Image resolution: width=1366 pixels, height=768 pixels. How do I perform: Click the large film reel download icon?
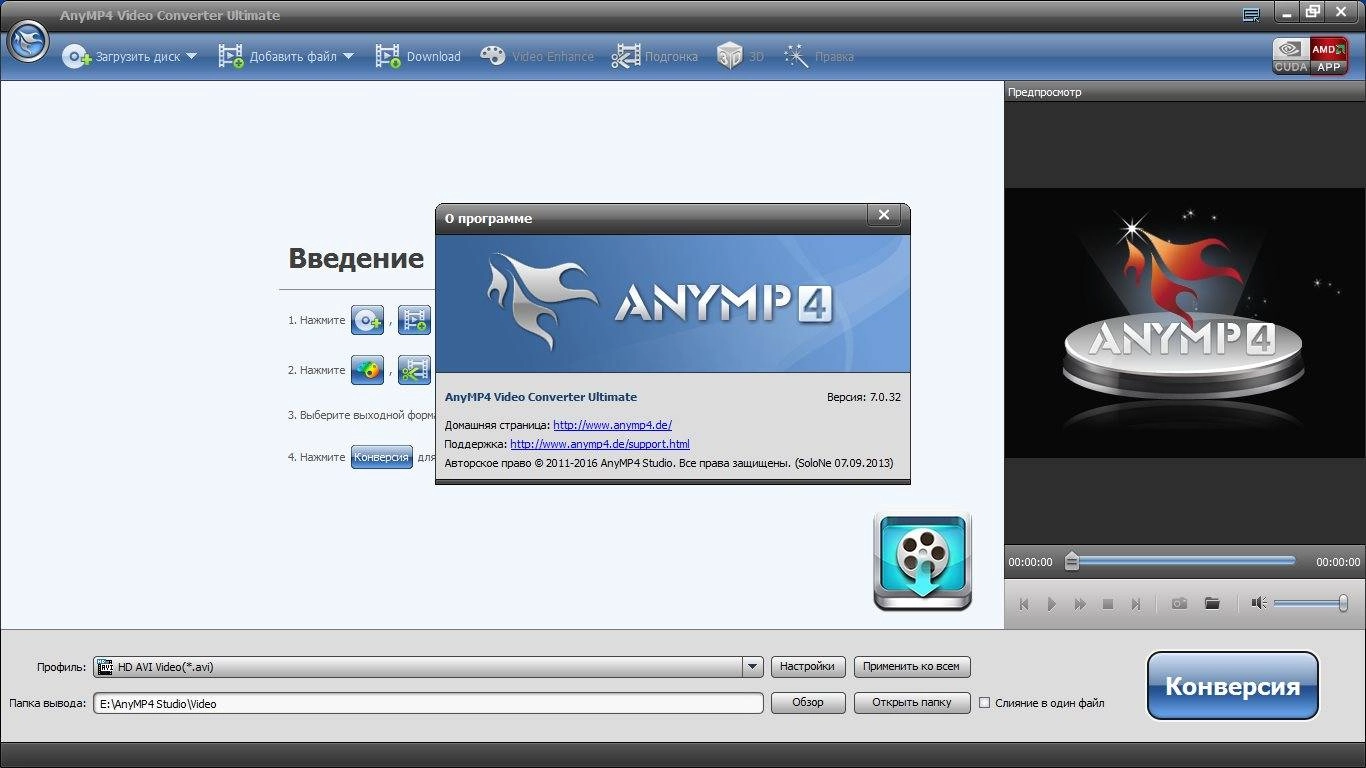(922, 561)
